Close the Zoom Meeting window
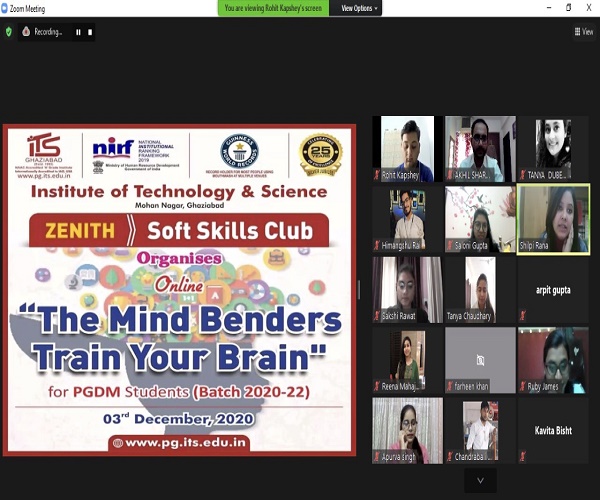This screenshot has width=600, height=500. coord(589,8)
